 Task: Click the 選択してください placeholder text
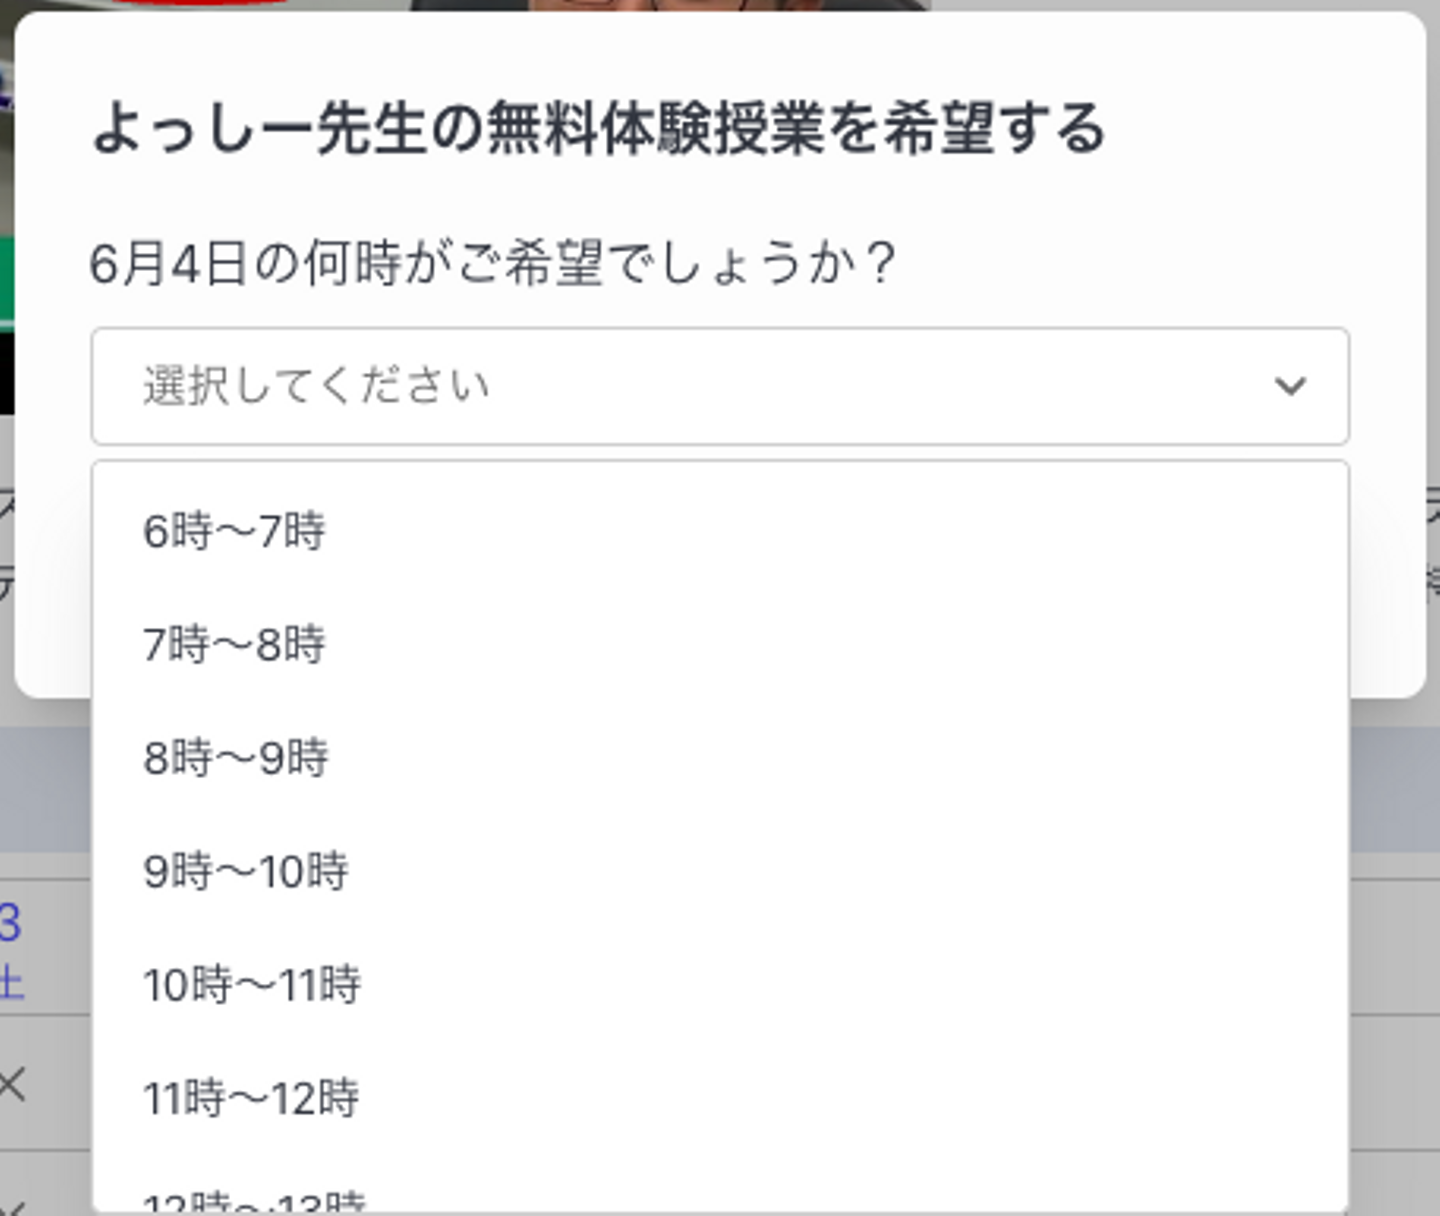tap(316, 386)
